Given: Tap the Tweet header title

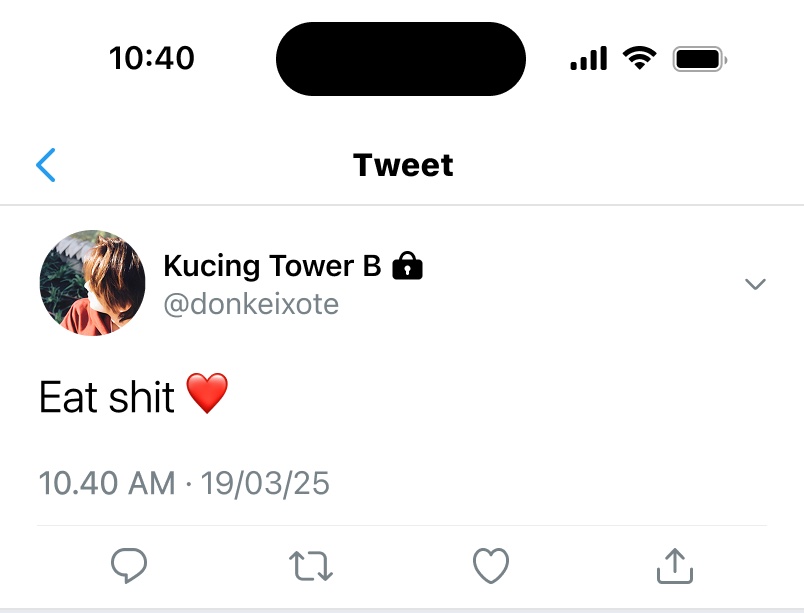Looking at the screenshot, I should click(x=403, y=165).
